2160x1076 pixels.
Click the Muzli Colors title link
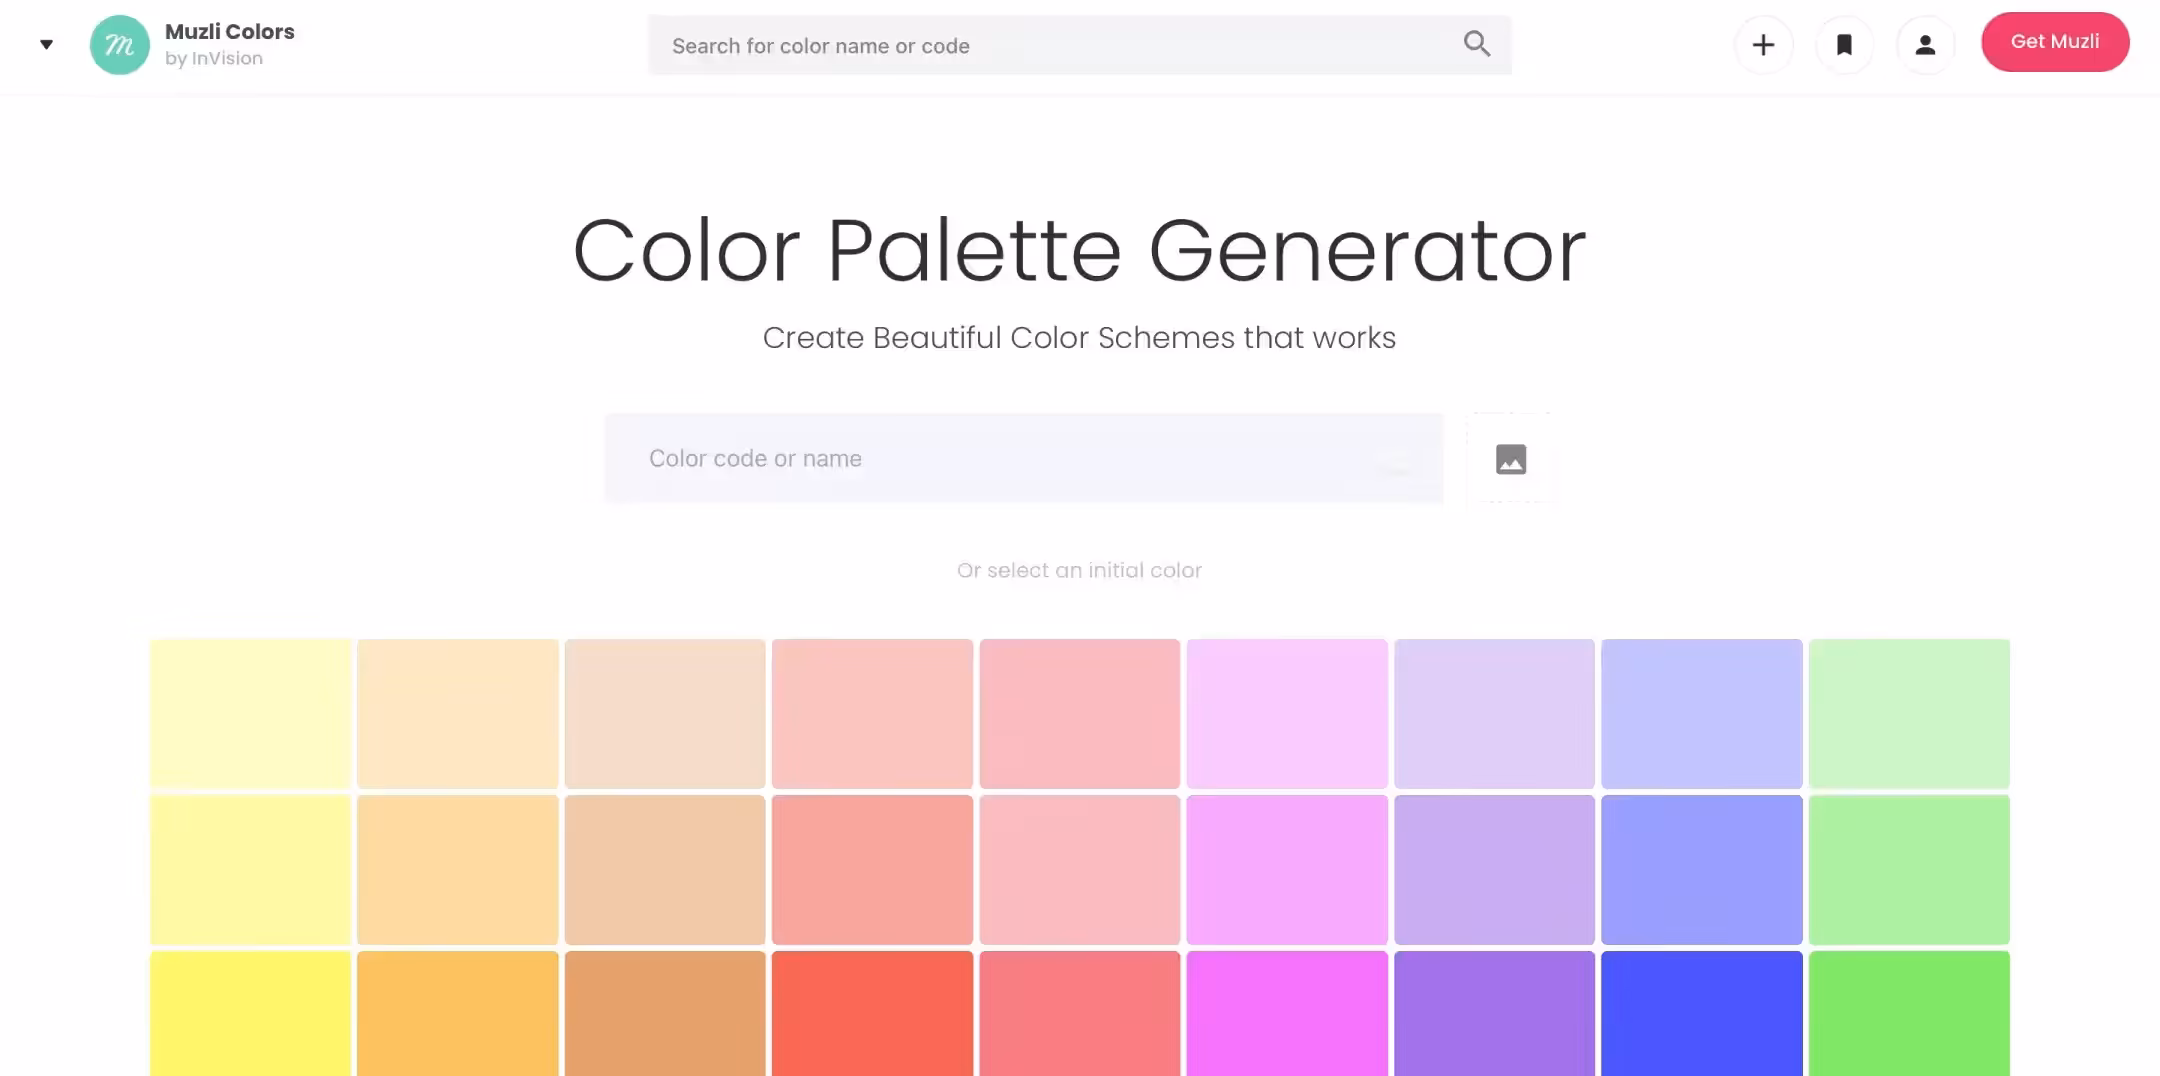(229, 32)
